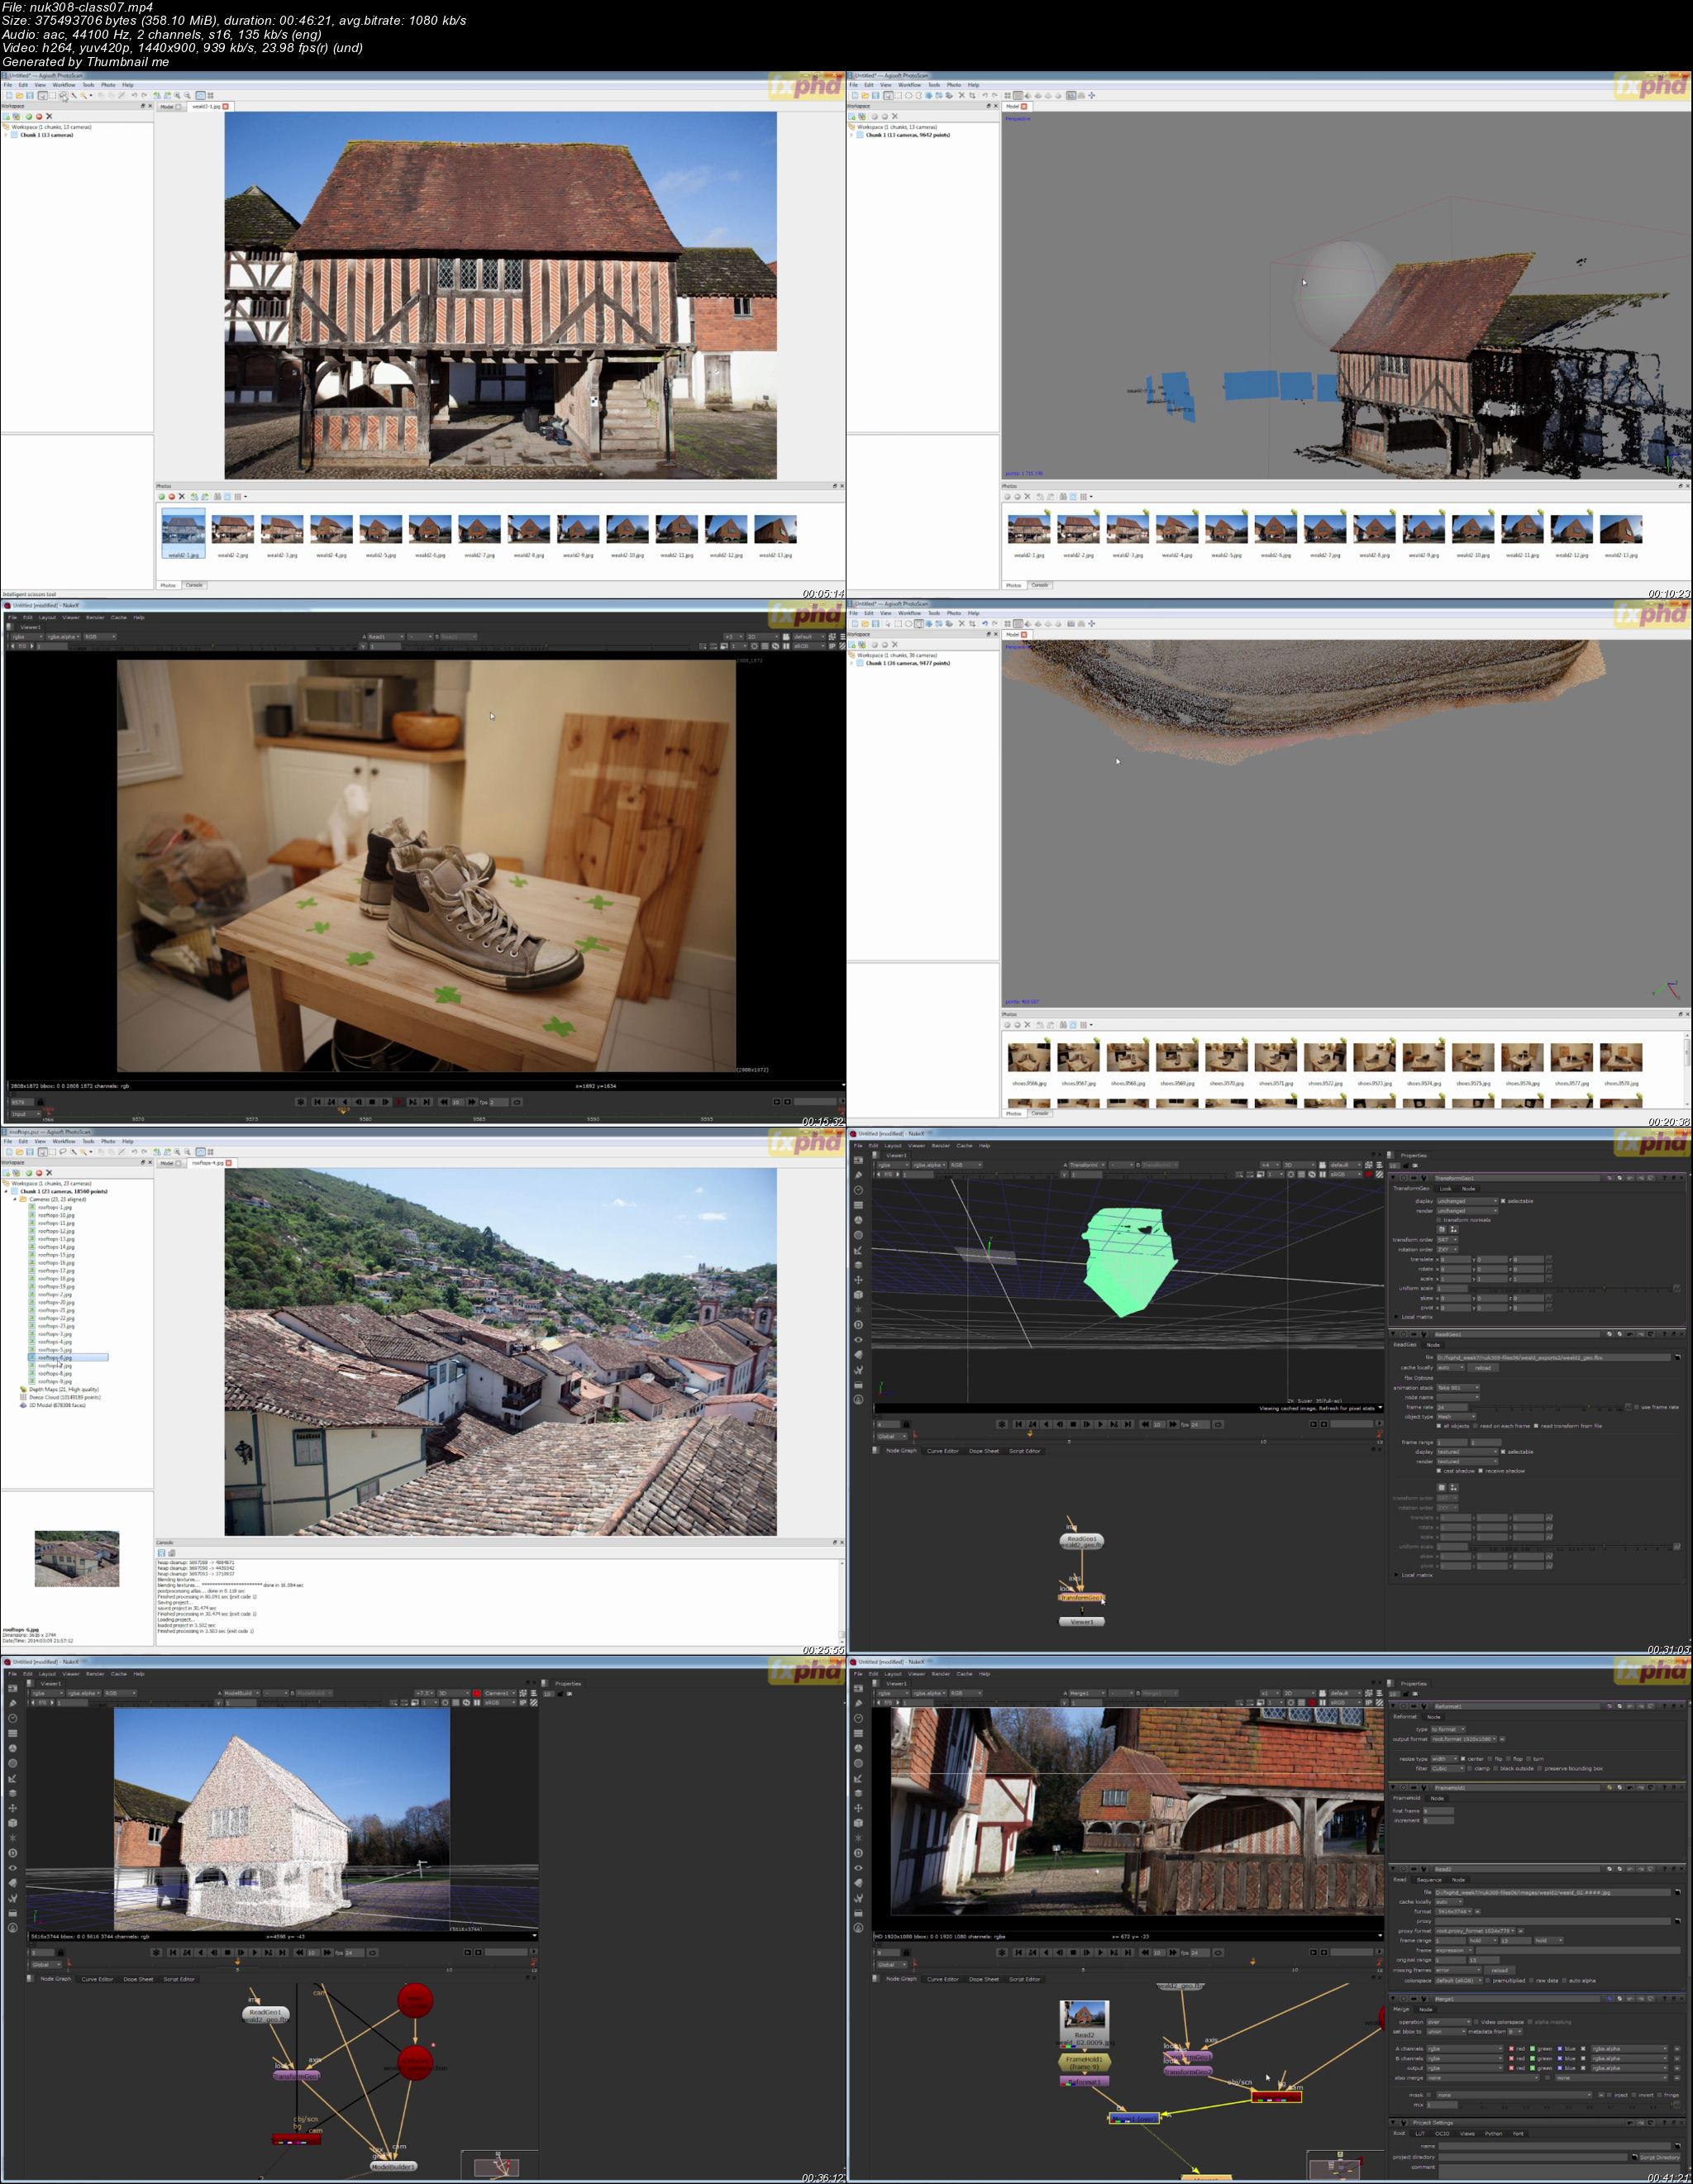The image size is (1693, 2184).
Task: Click reload button in ReadGeo1 properties
Action: tap(1483, 1368)
